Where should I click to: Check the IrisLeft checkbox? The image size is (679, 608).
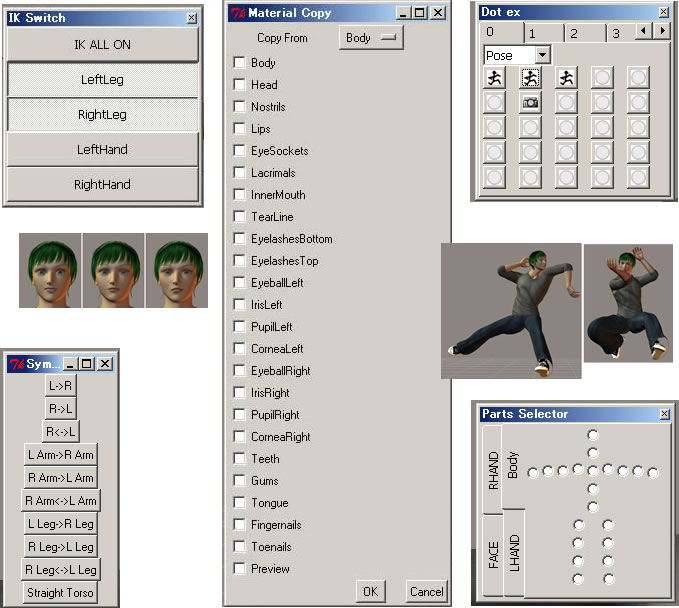point(239,304)
